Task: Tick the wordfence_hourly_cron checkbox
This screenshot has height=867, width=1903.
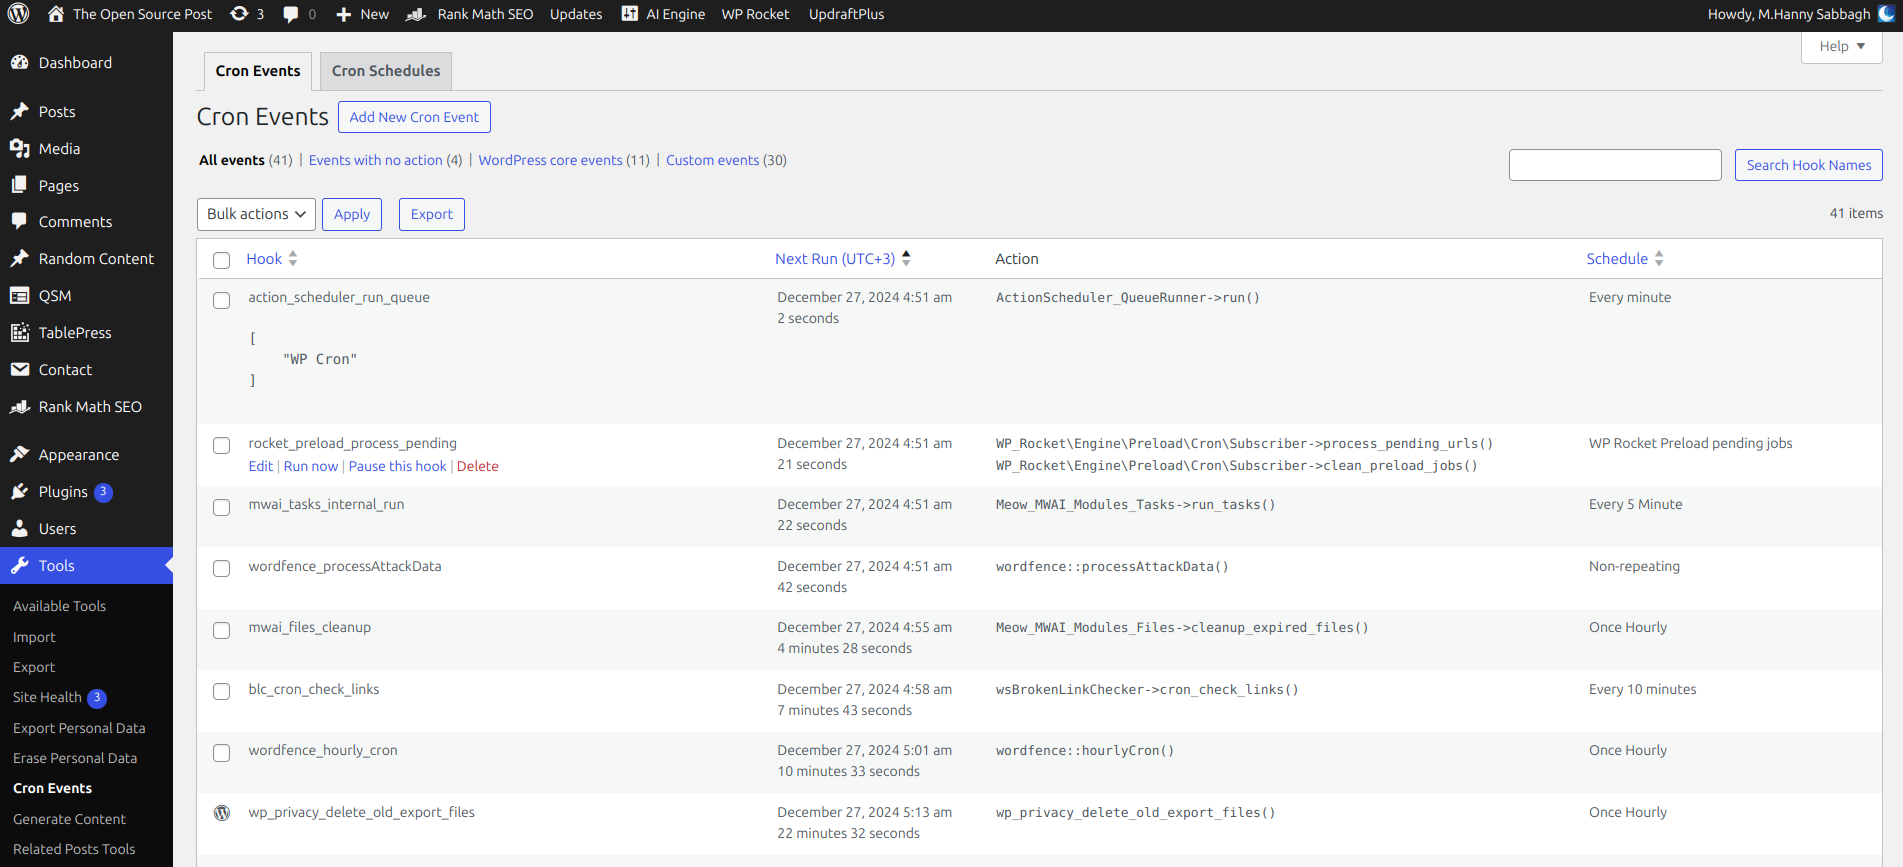Action: (x=222, y=753)
